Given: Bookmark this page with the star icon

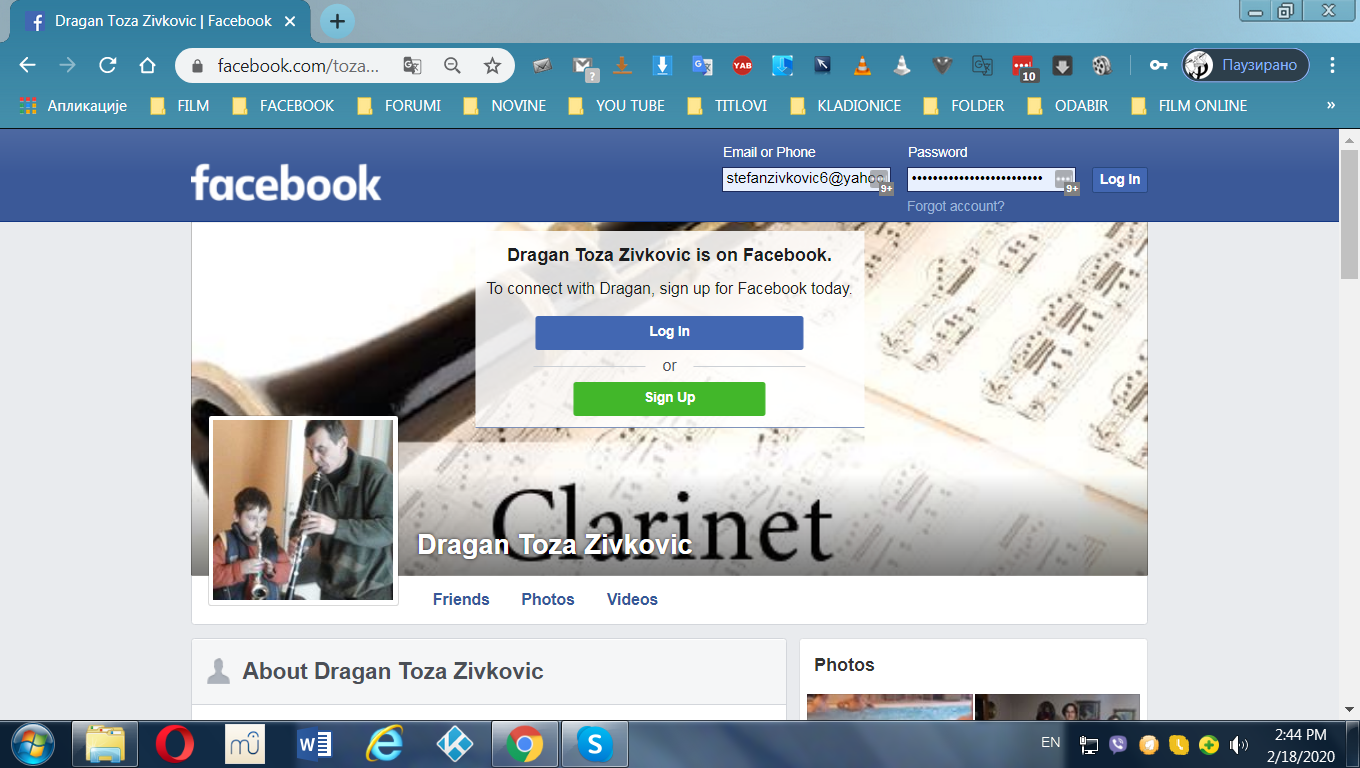Looking at the screenshot, I should pos(492,66).
